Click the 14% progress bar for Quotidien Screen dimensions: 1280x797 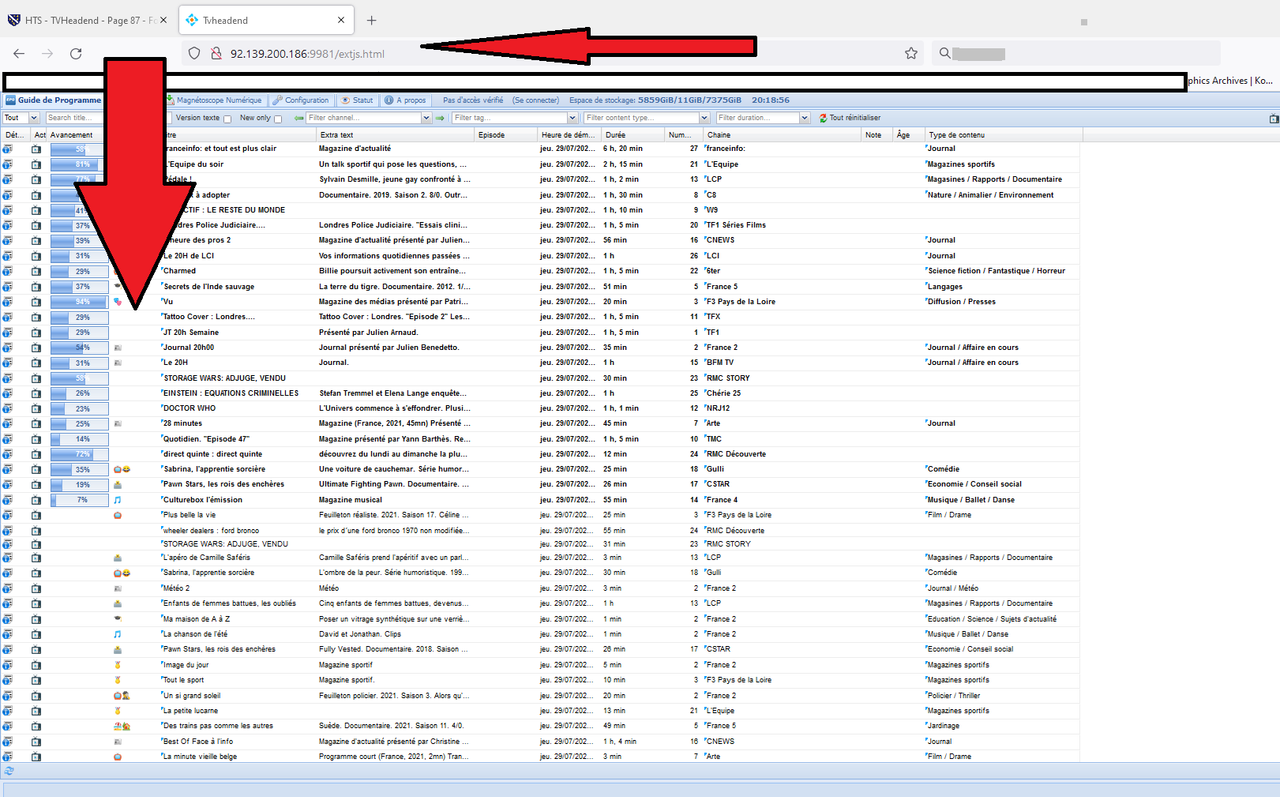(79, 439)
